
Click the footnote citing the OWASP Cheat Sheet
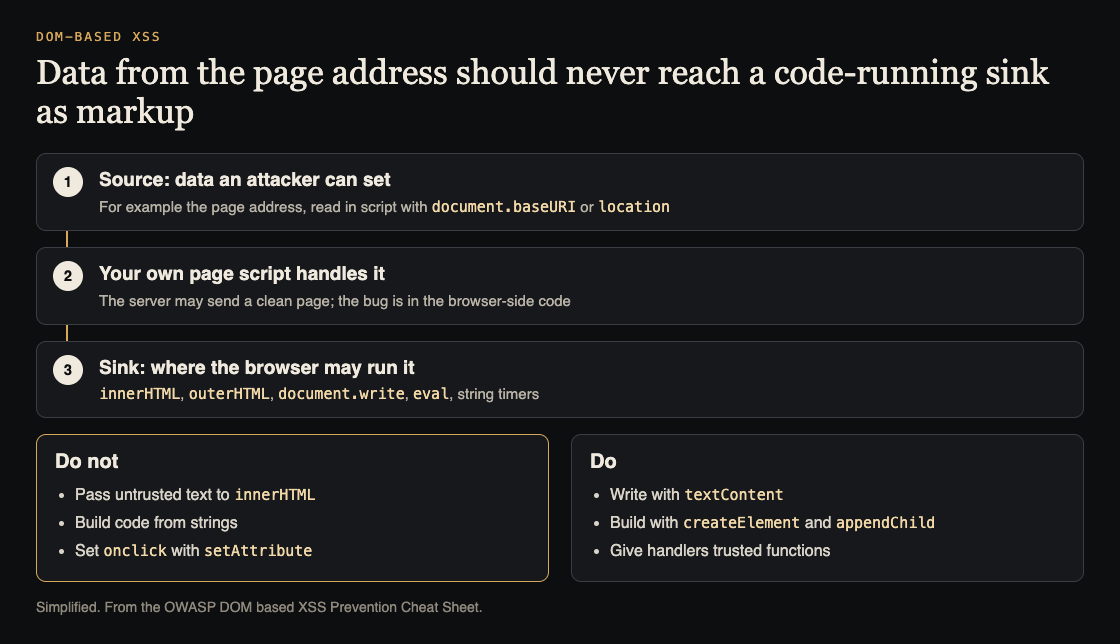(x=259, y=607)
